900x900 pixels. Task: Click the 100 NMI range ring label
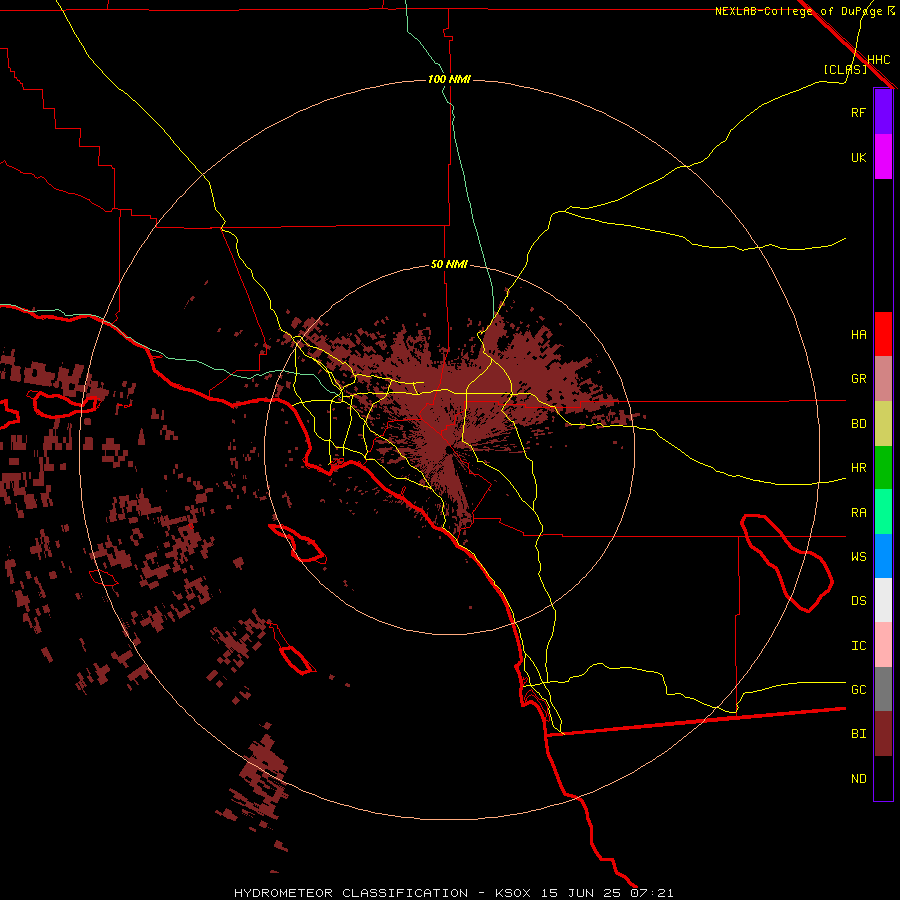[x=449, y=79]
